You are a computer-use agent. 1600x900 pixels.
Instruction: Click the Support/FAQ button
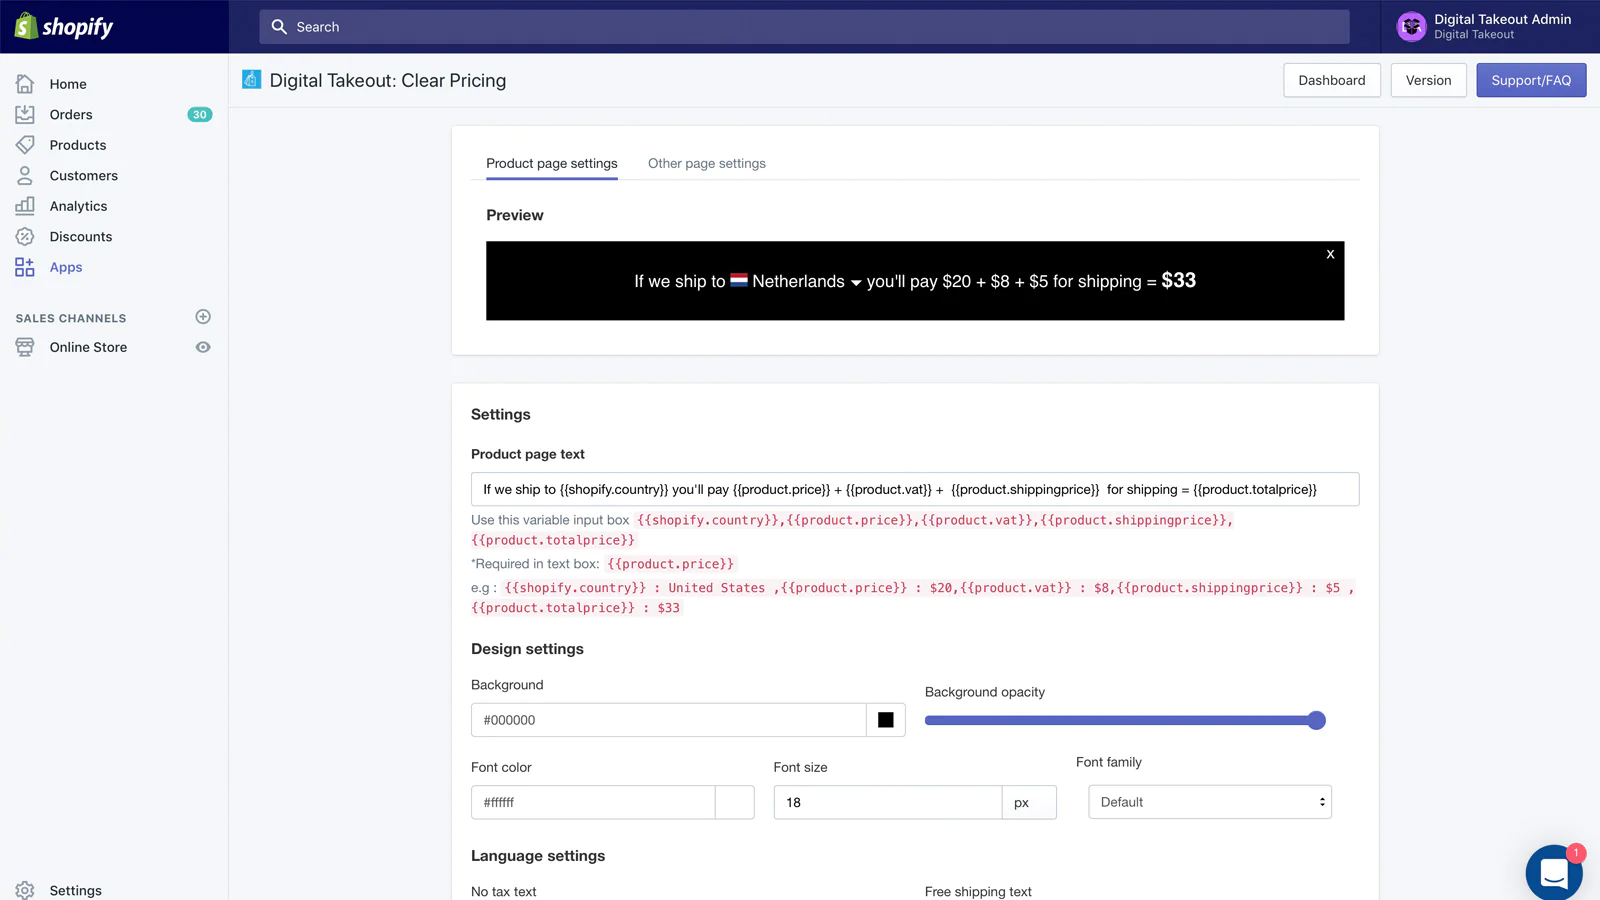pyautogui.click(x=1531, y=80)
